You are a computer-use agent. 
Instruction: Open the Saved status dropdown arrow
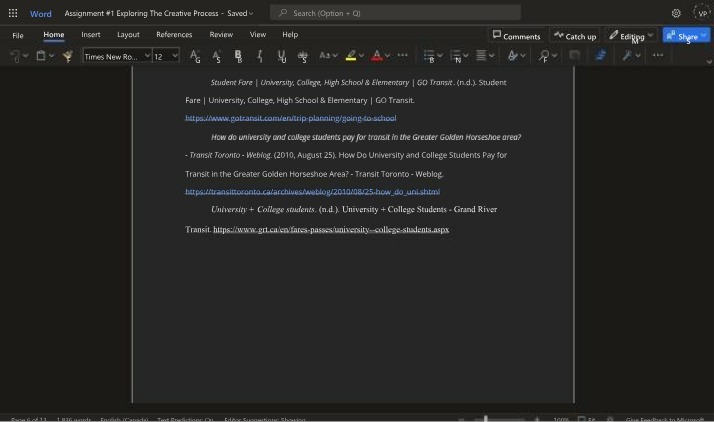(x=251, y=13)
